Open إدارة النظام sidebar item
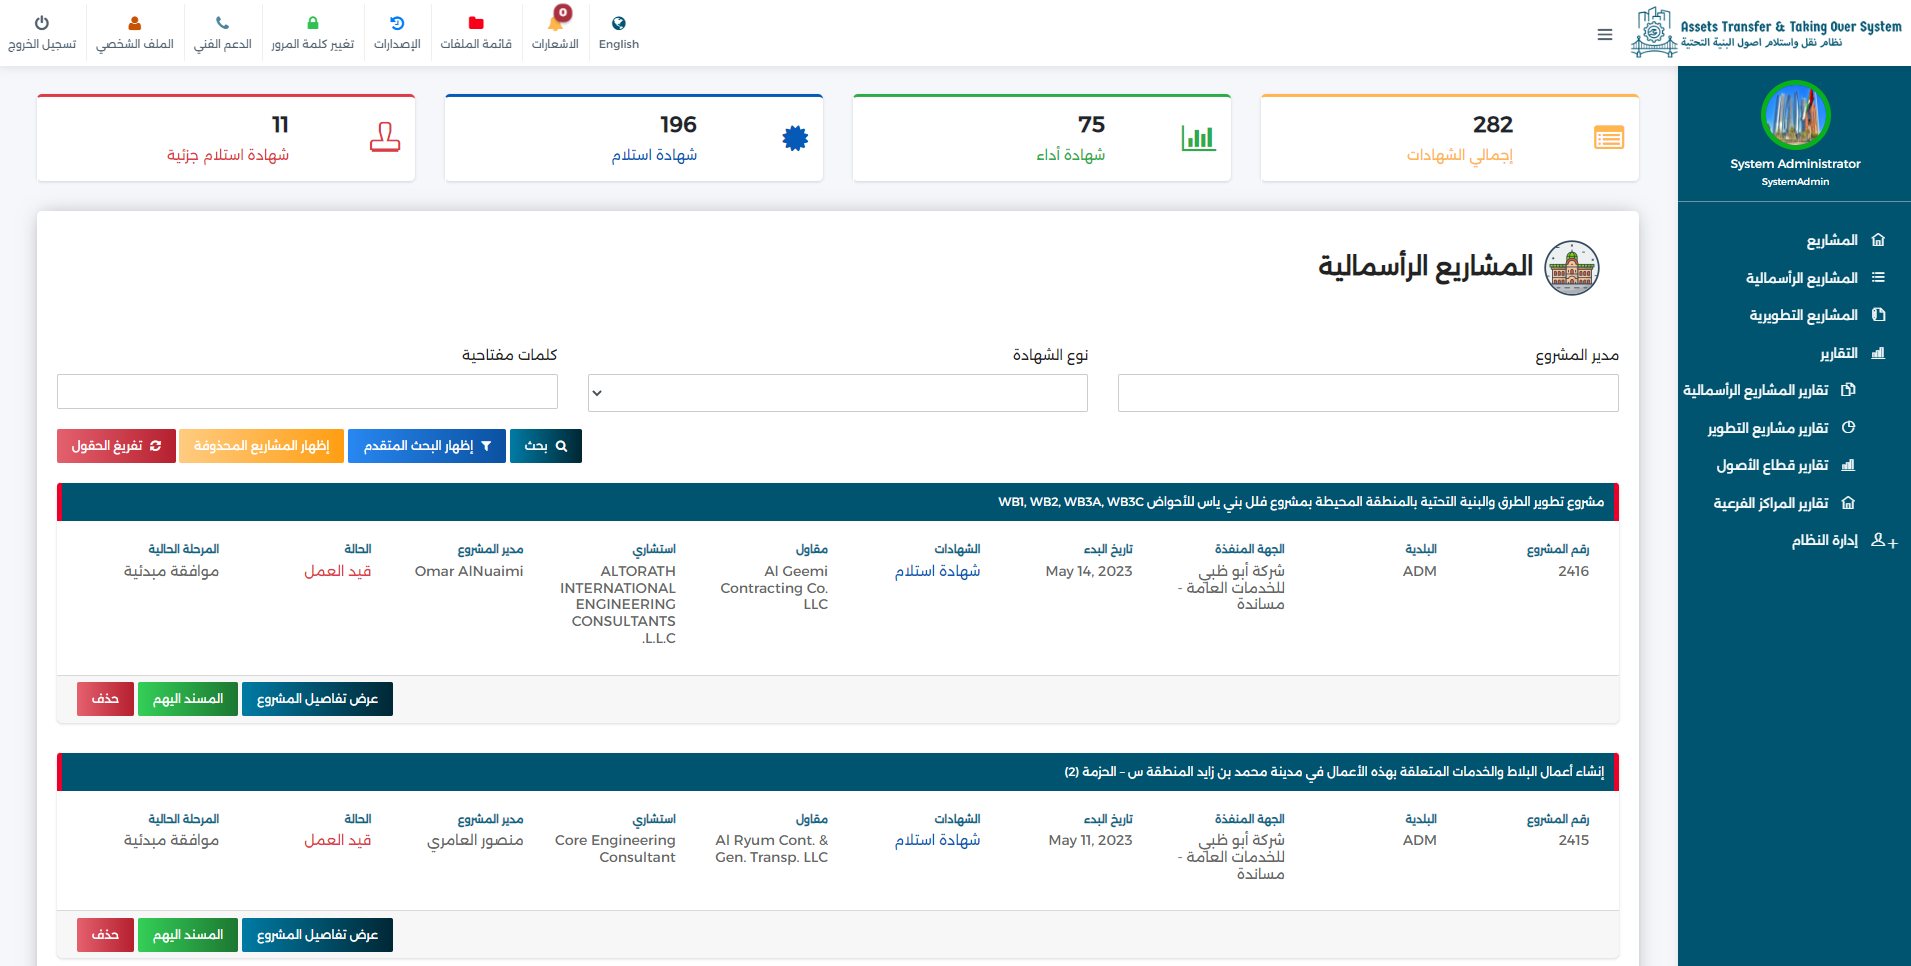The width and height of the screenshot is (1911, 966). (1825, 541)
